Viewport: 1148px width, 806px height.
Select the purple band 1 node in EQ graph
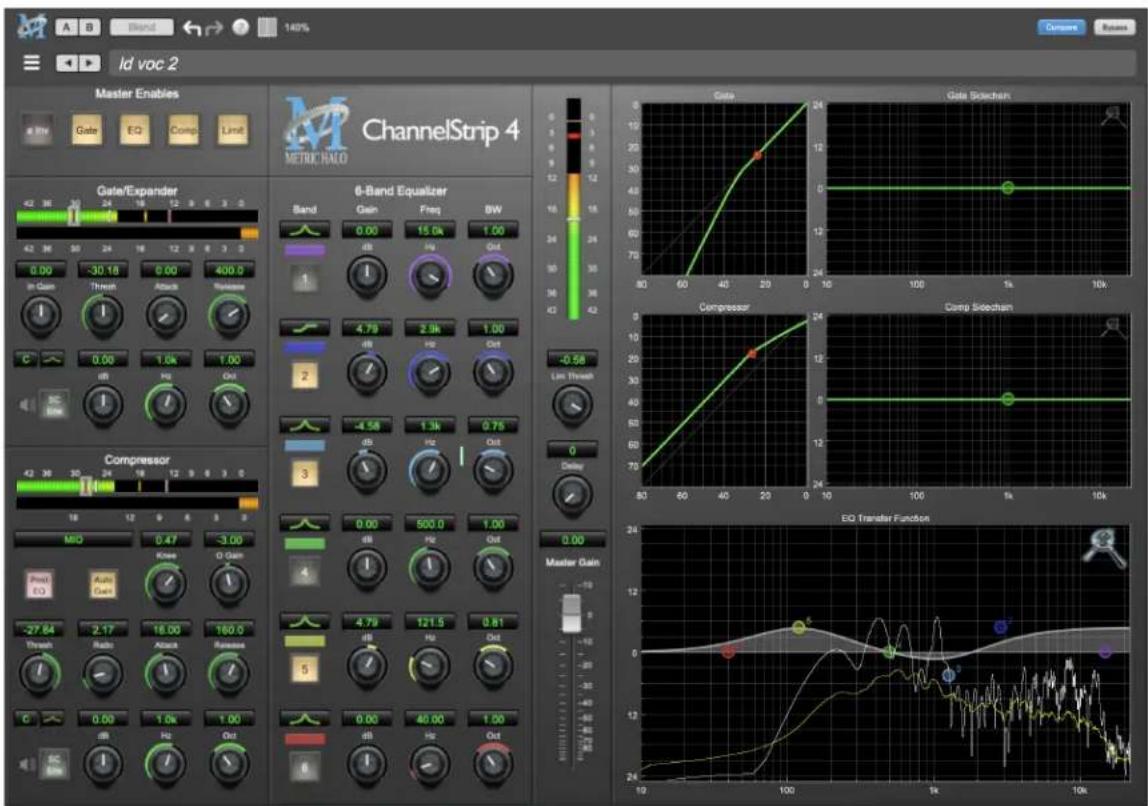1106,651
